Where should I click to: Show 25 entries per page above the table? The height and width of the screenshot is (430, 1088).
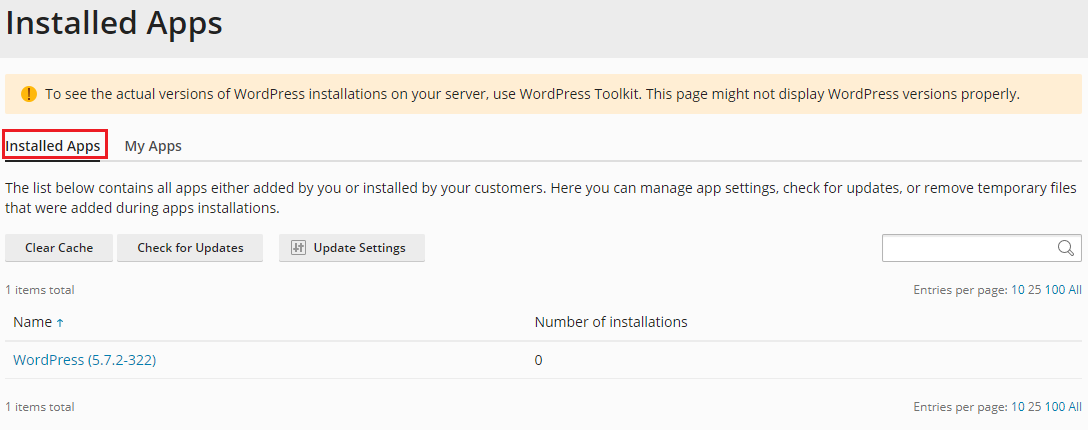click(1035, 291)
